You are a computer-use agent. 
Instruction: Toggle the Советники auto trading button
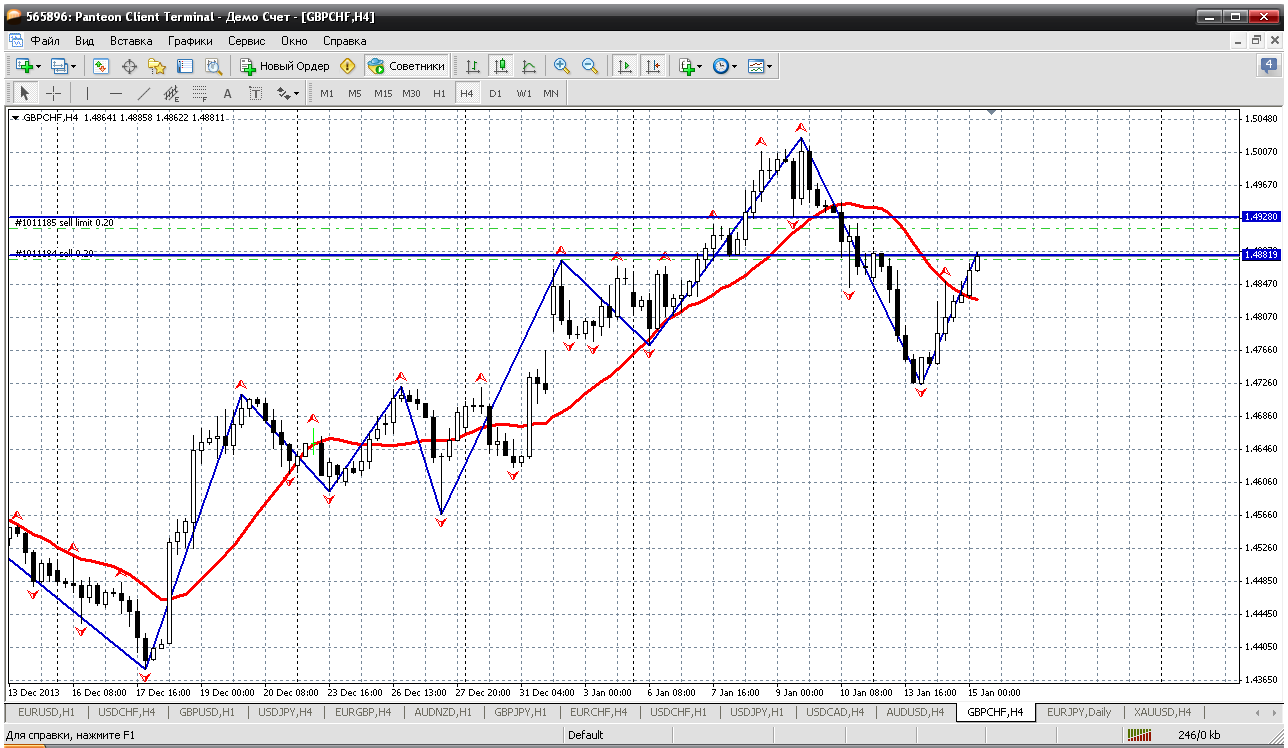tap(406, 66)
